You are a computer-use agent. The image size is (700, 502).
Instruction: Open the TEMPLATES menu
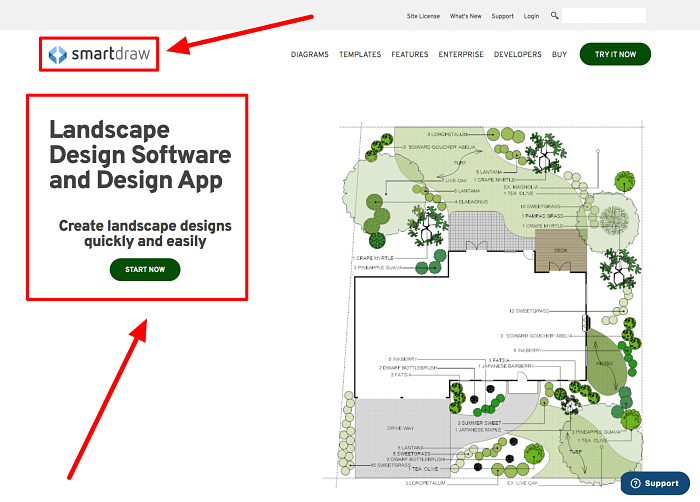(x=360, y=54)
